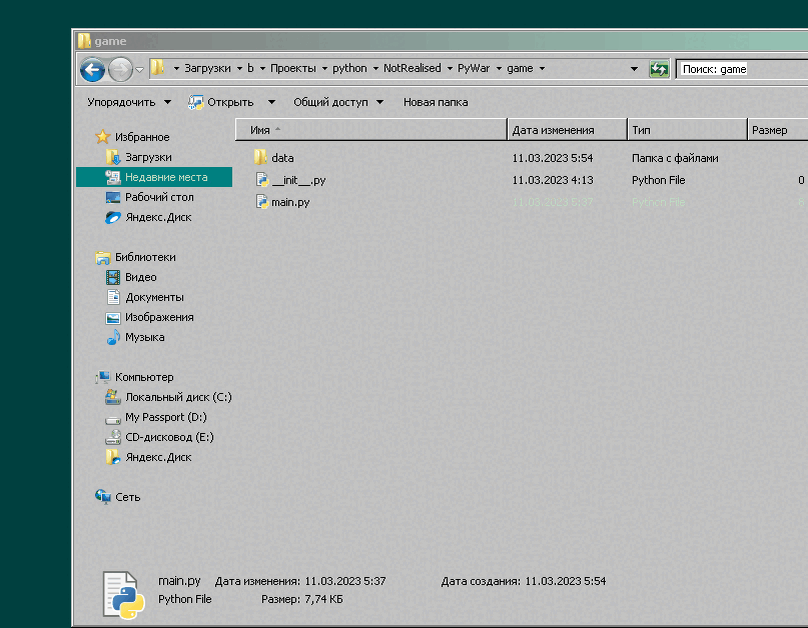
Task: Select the 'main.py' file icon
Action: 262,201
